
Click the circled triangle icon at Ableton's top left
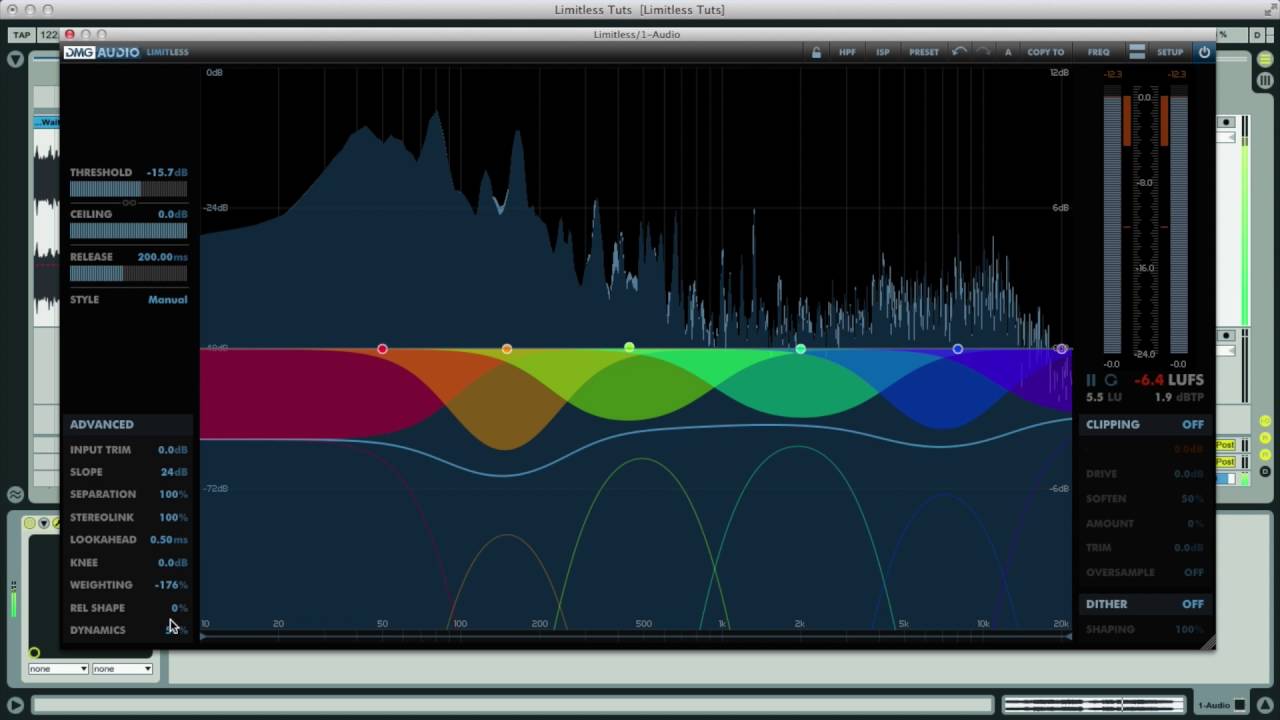(15, 60)
